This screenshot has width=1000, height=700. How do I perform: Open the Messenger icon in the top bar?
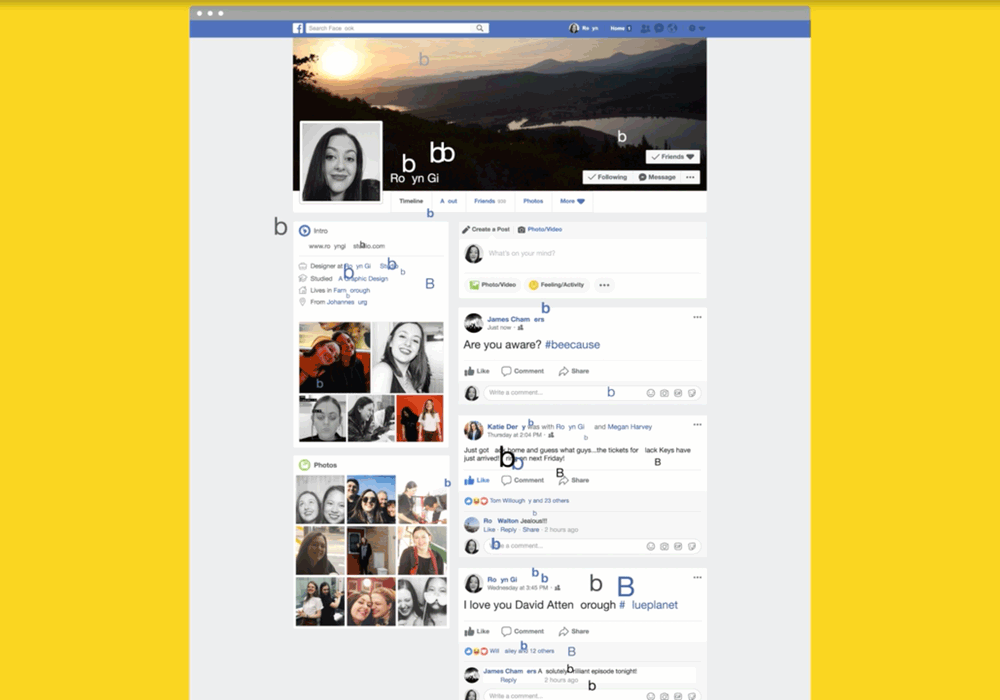point(658,28)
